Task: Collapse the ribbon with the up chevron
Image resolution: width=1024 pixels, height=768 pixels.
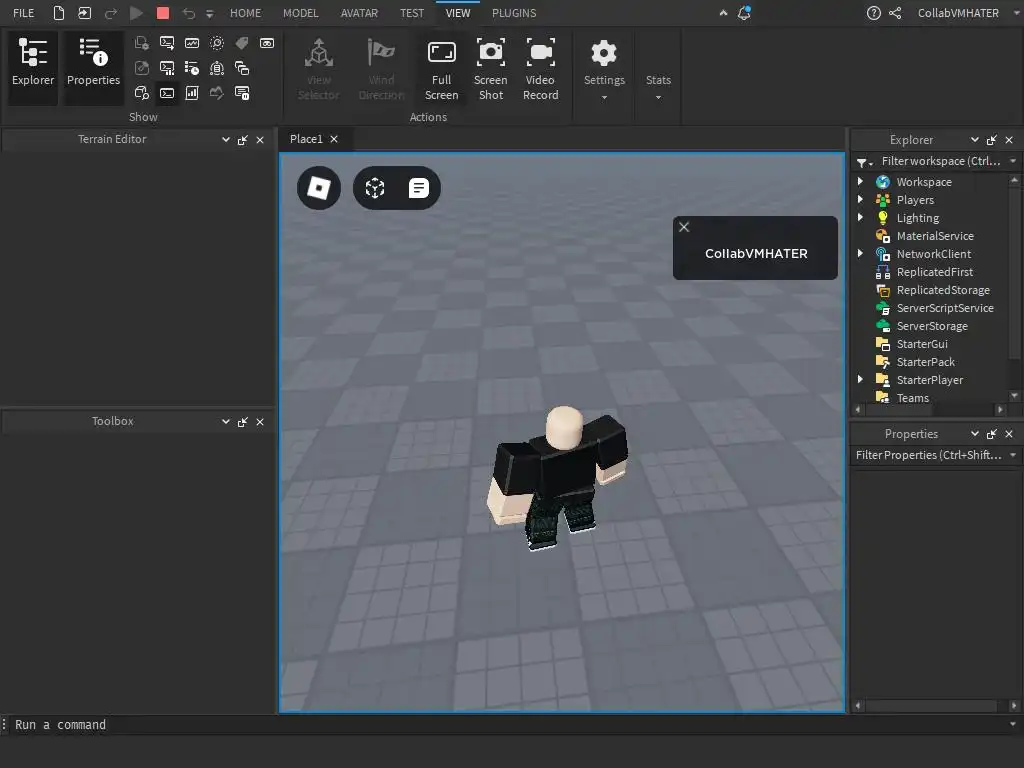Action: coord(723,12)
